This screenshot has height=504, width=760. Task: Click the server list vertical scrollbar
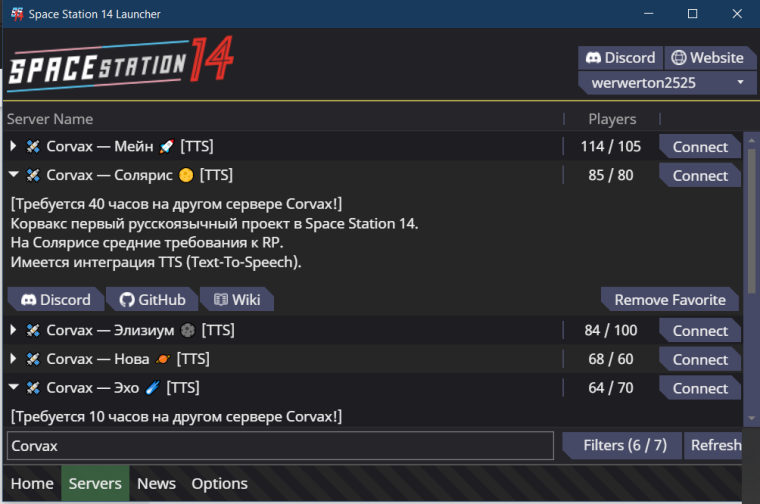click(x=751, y=221)
